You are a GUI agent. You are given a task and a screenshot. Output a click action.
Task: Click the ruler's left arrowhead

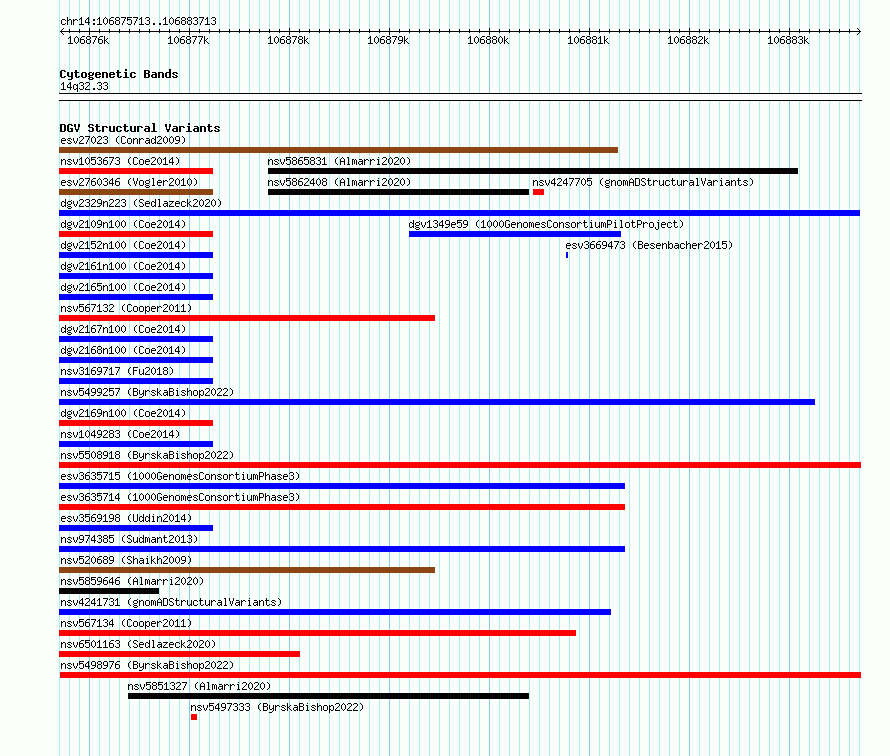(x=62, y=32)
